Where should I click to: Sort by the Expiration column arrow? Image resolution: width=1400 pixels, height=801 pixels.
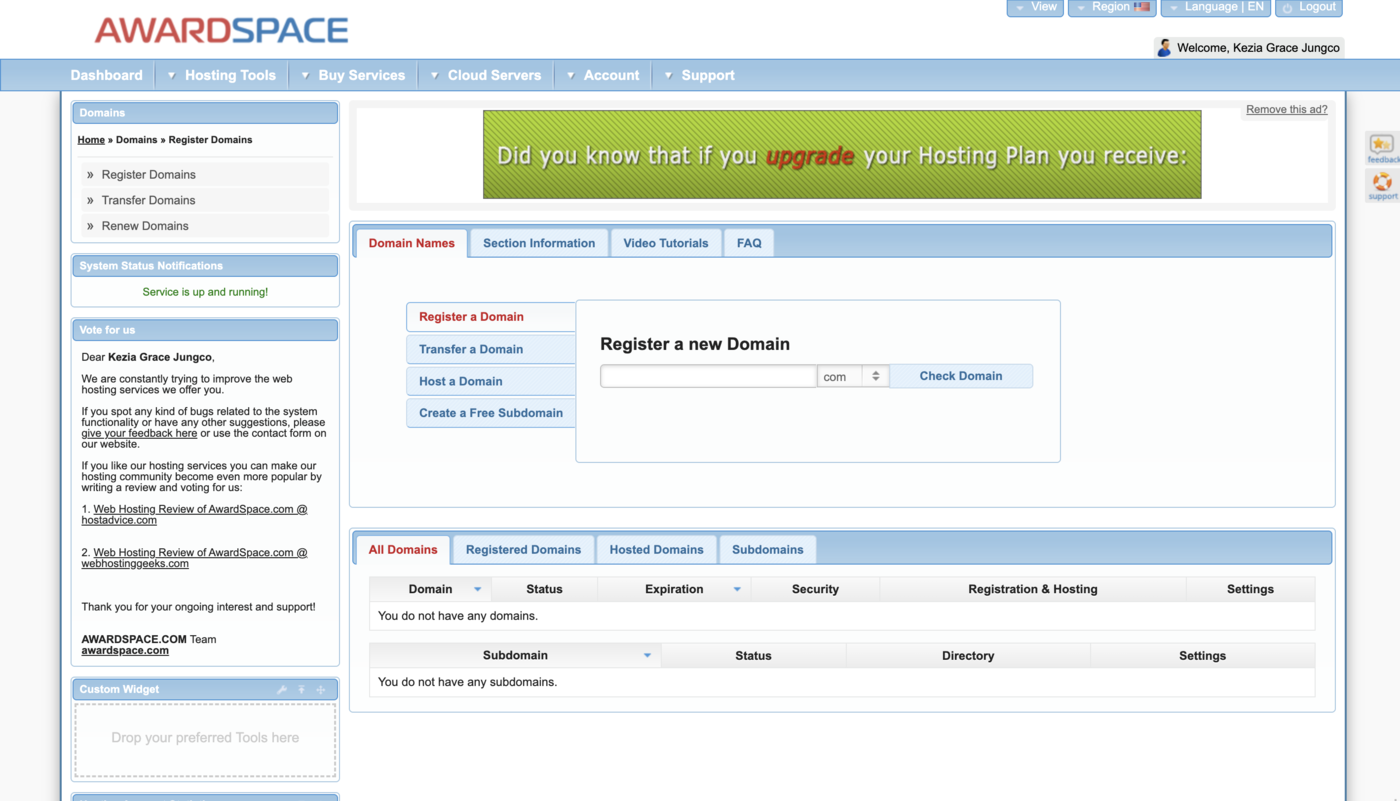pyautogui.click(x=737, y=589)
